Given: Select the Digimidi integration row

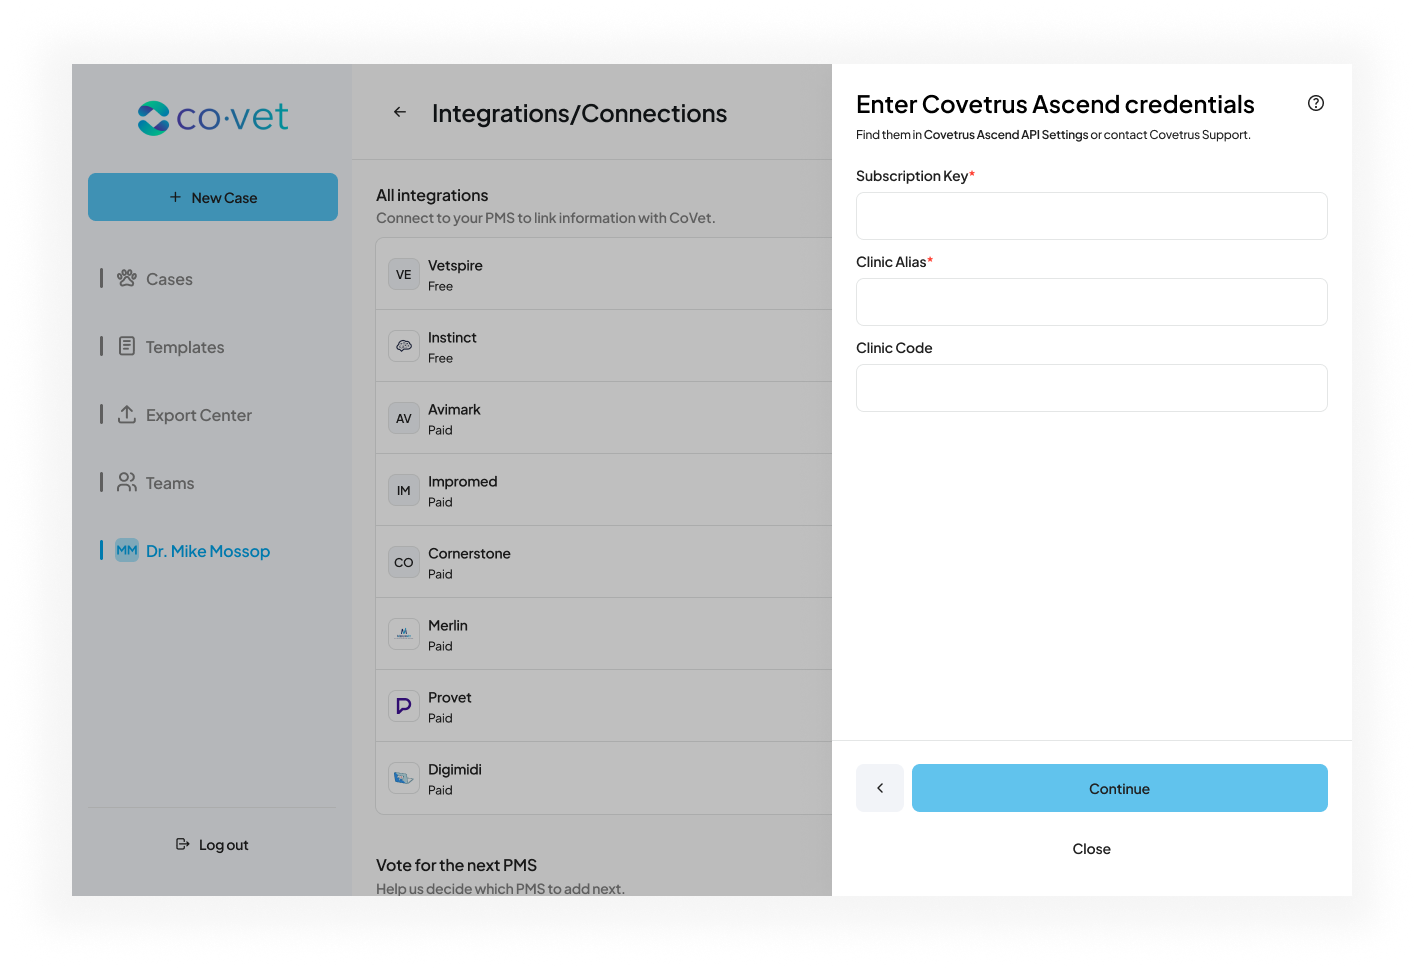Looking at the screenshot, I should 604,778.
